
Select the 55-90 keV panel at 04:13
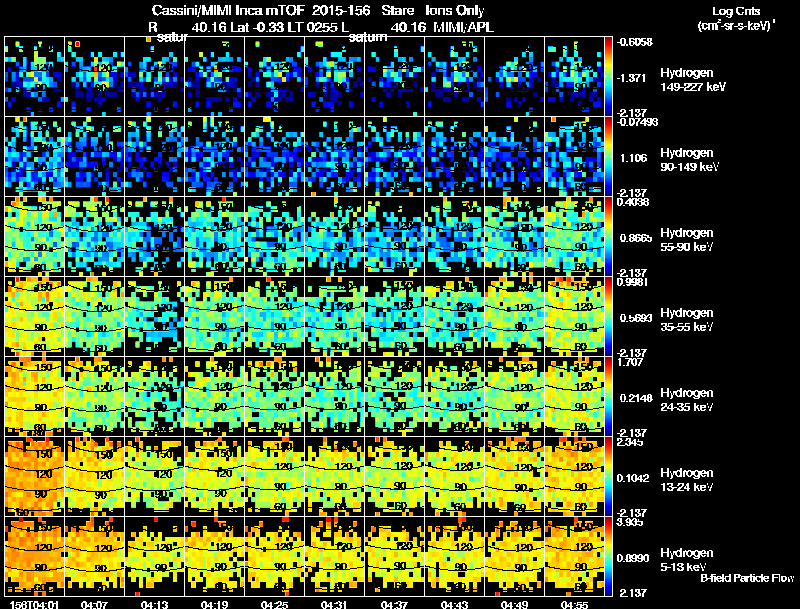pos(155,237)
